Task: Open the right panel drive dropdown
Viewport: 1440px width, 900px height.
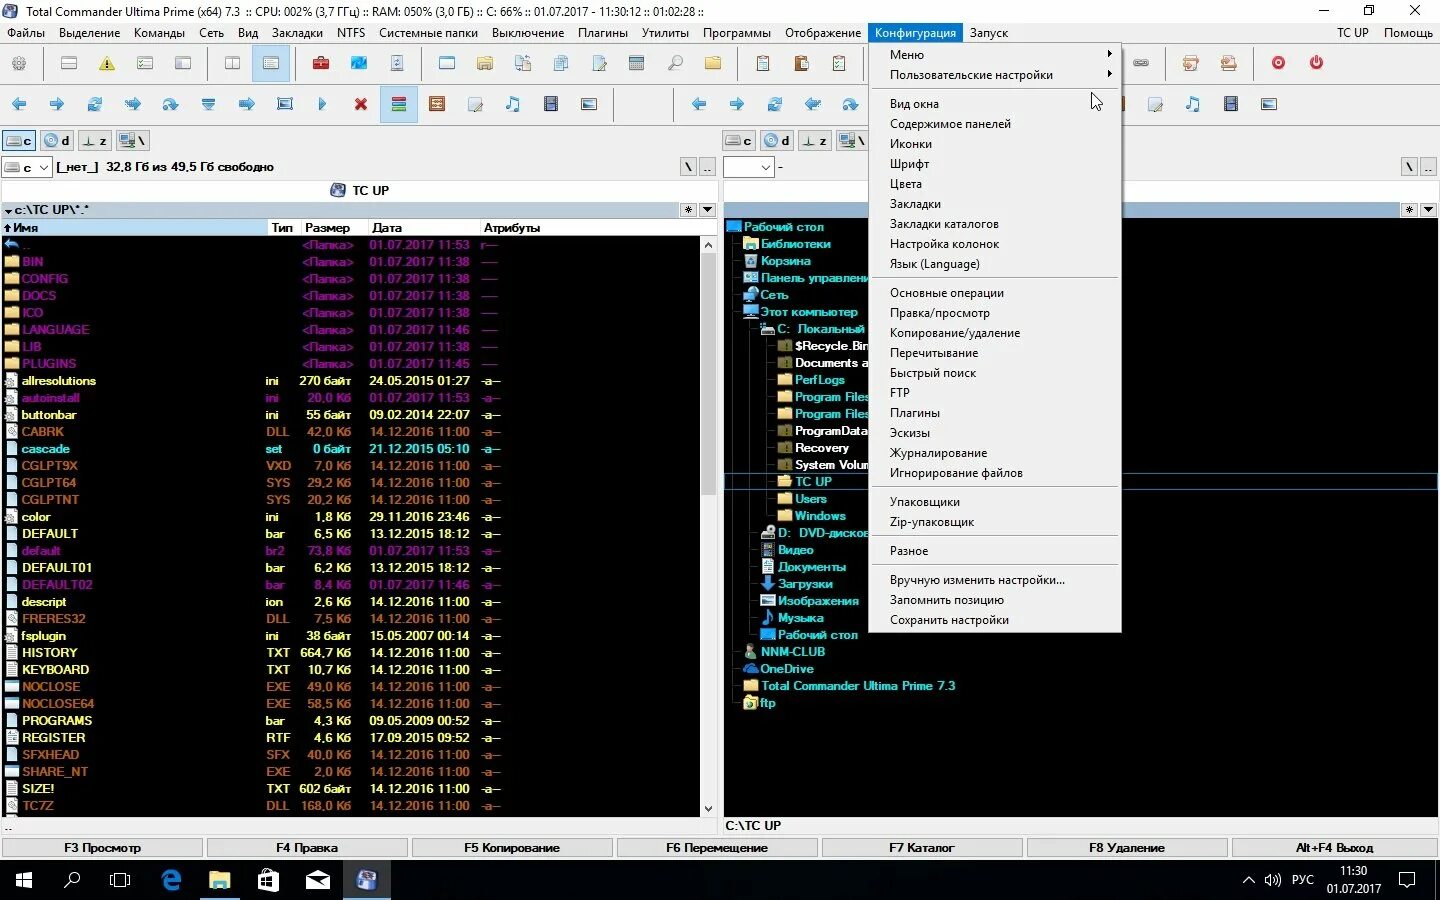Action: click(749, 167)
